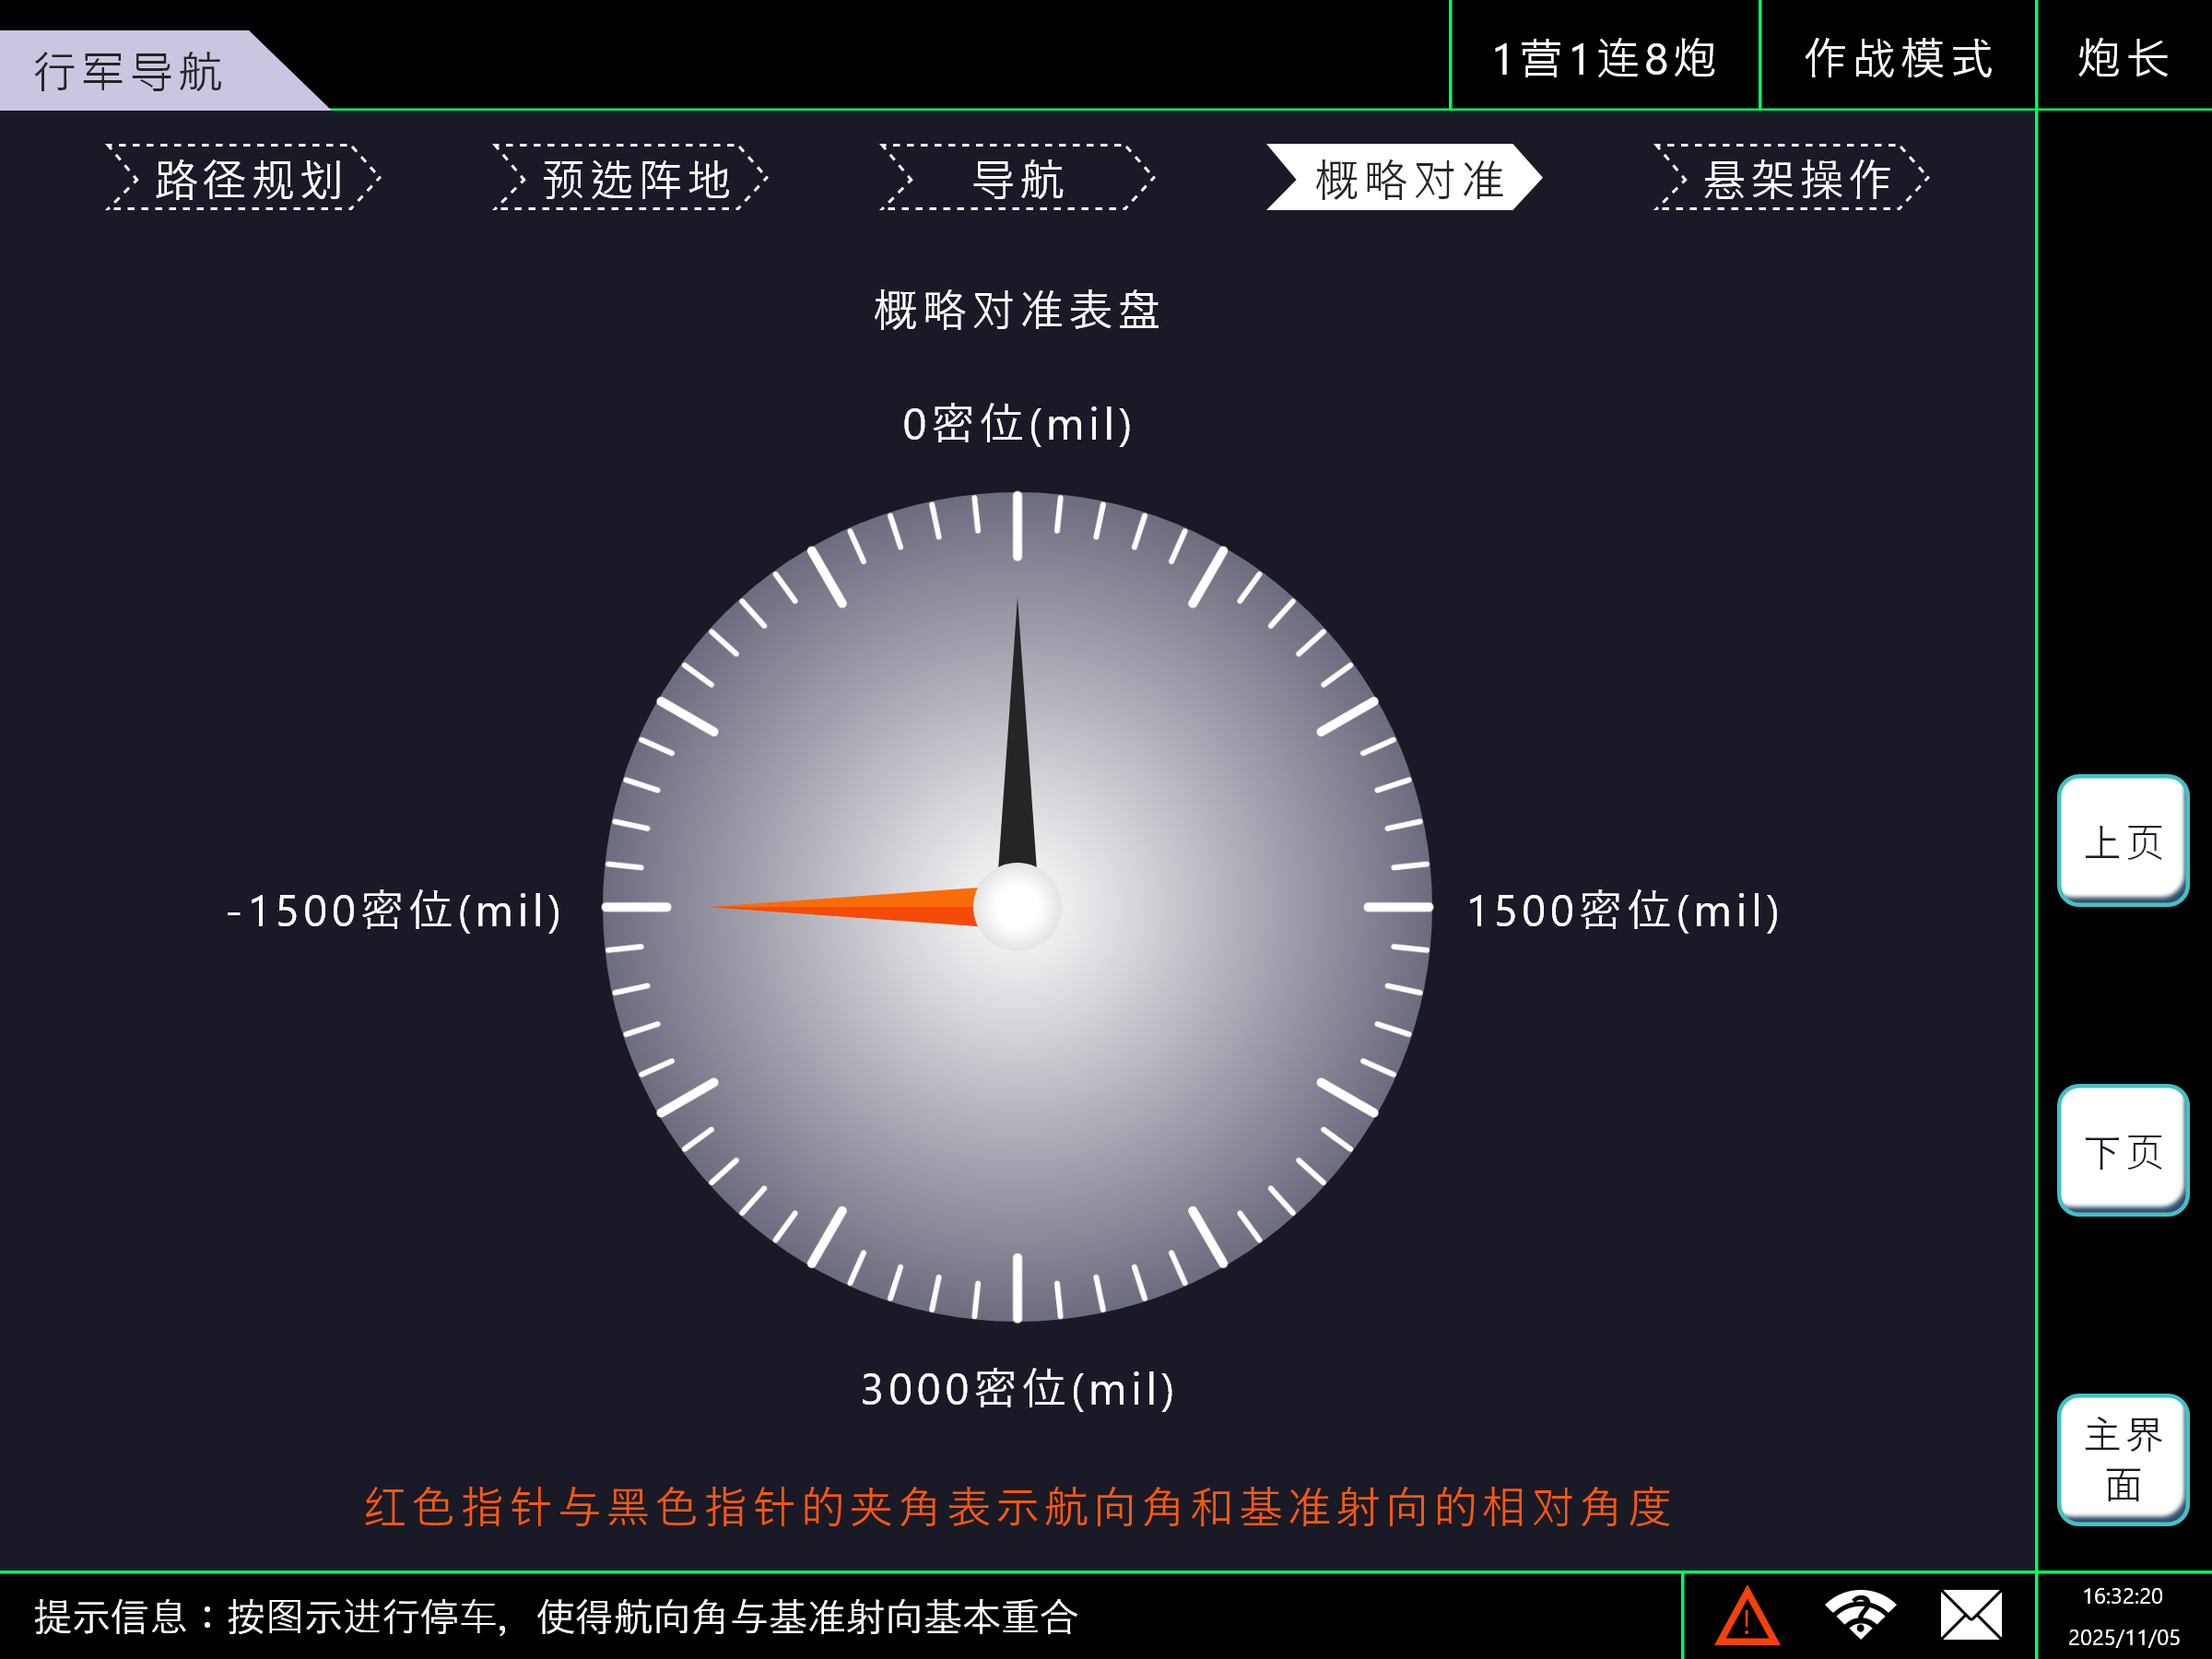2212x1659 pixels.
Task: Switch to the 预选阵地 step
Action: (x=631, y=178)
